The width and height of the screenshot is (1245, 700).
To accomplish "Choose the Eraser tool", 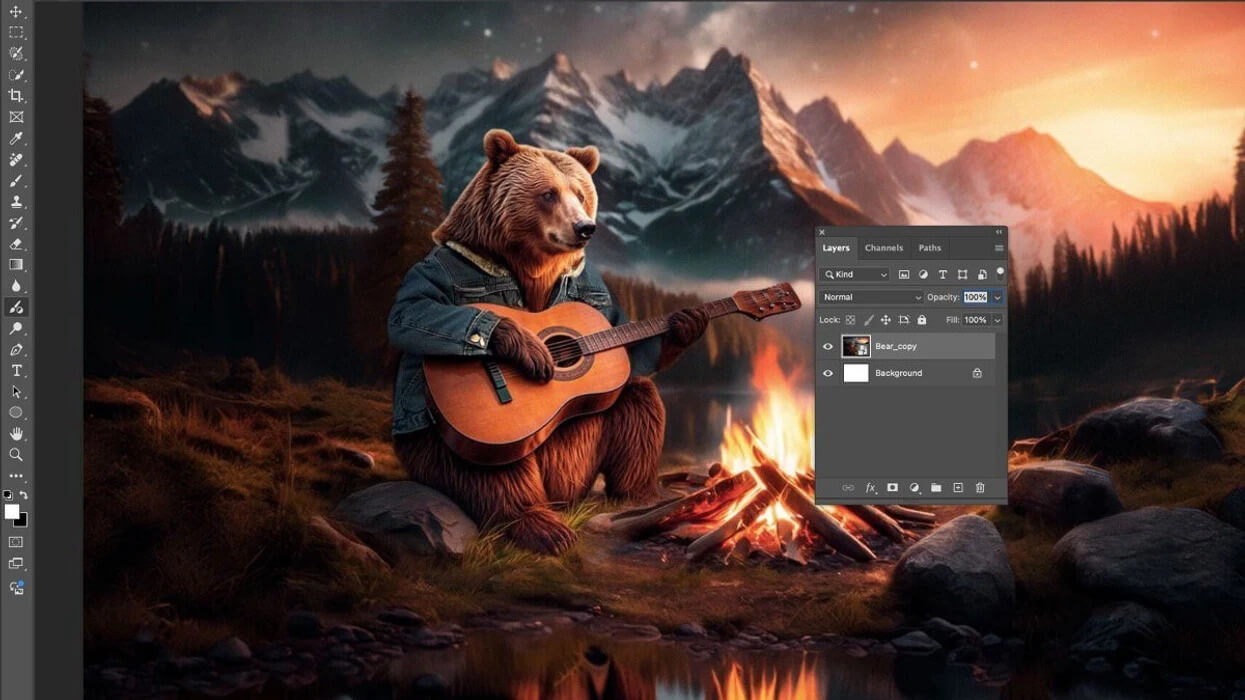I will point(16,244).
